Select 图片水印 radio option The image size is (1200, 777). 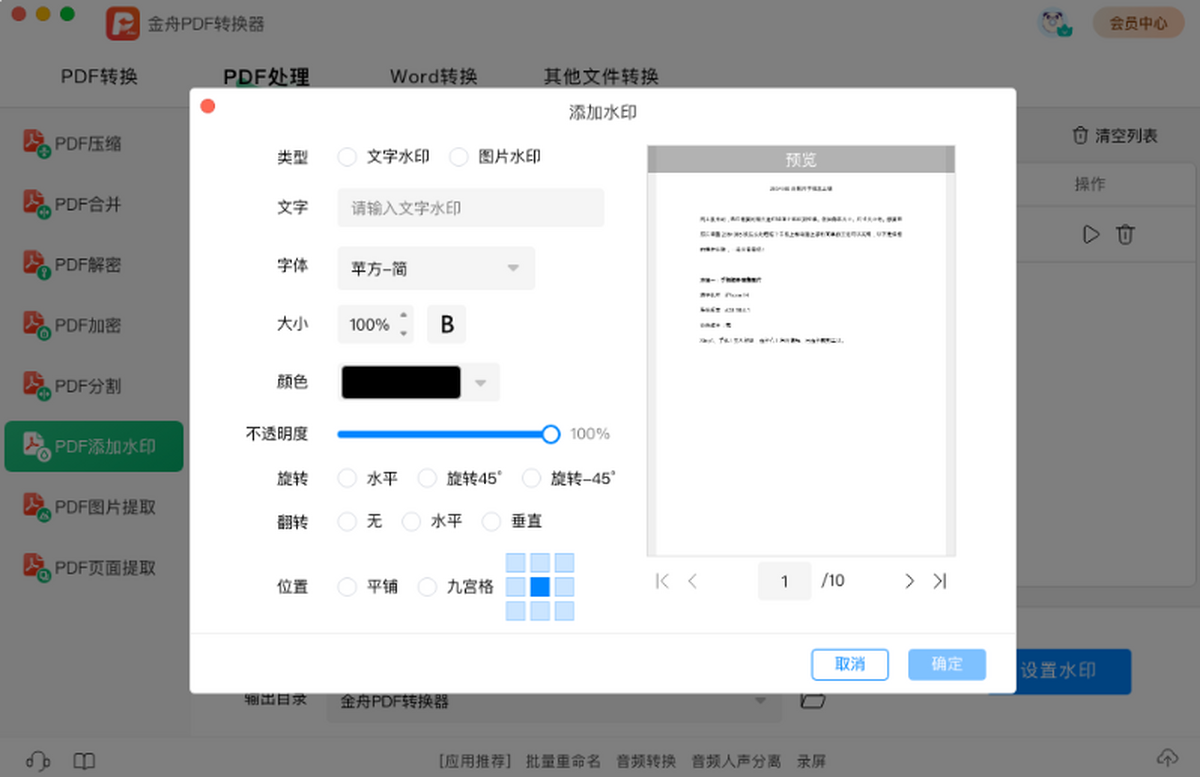(x=459, y=157)
